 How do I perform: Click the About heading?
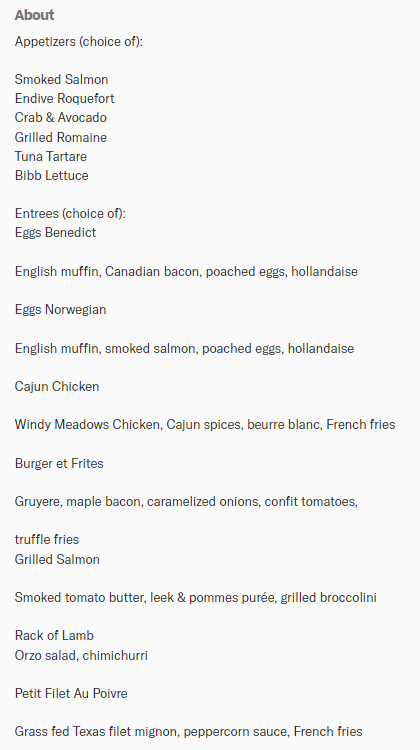34,15
